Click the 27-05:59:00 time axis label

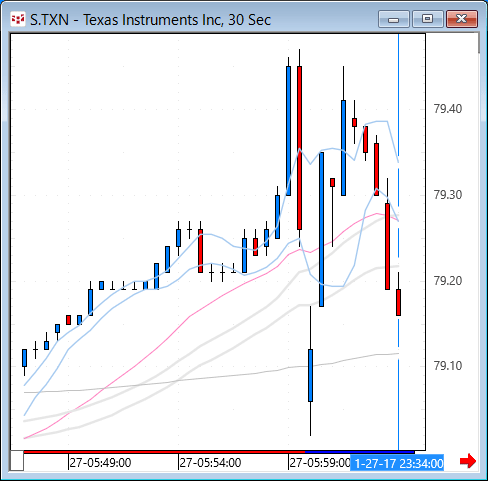point(320,463)
